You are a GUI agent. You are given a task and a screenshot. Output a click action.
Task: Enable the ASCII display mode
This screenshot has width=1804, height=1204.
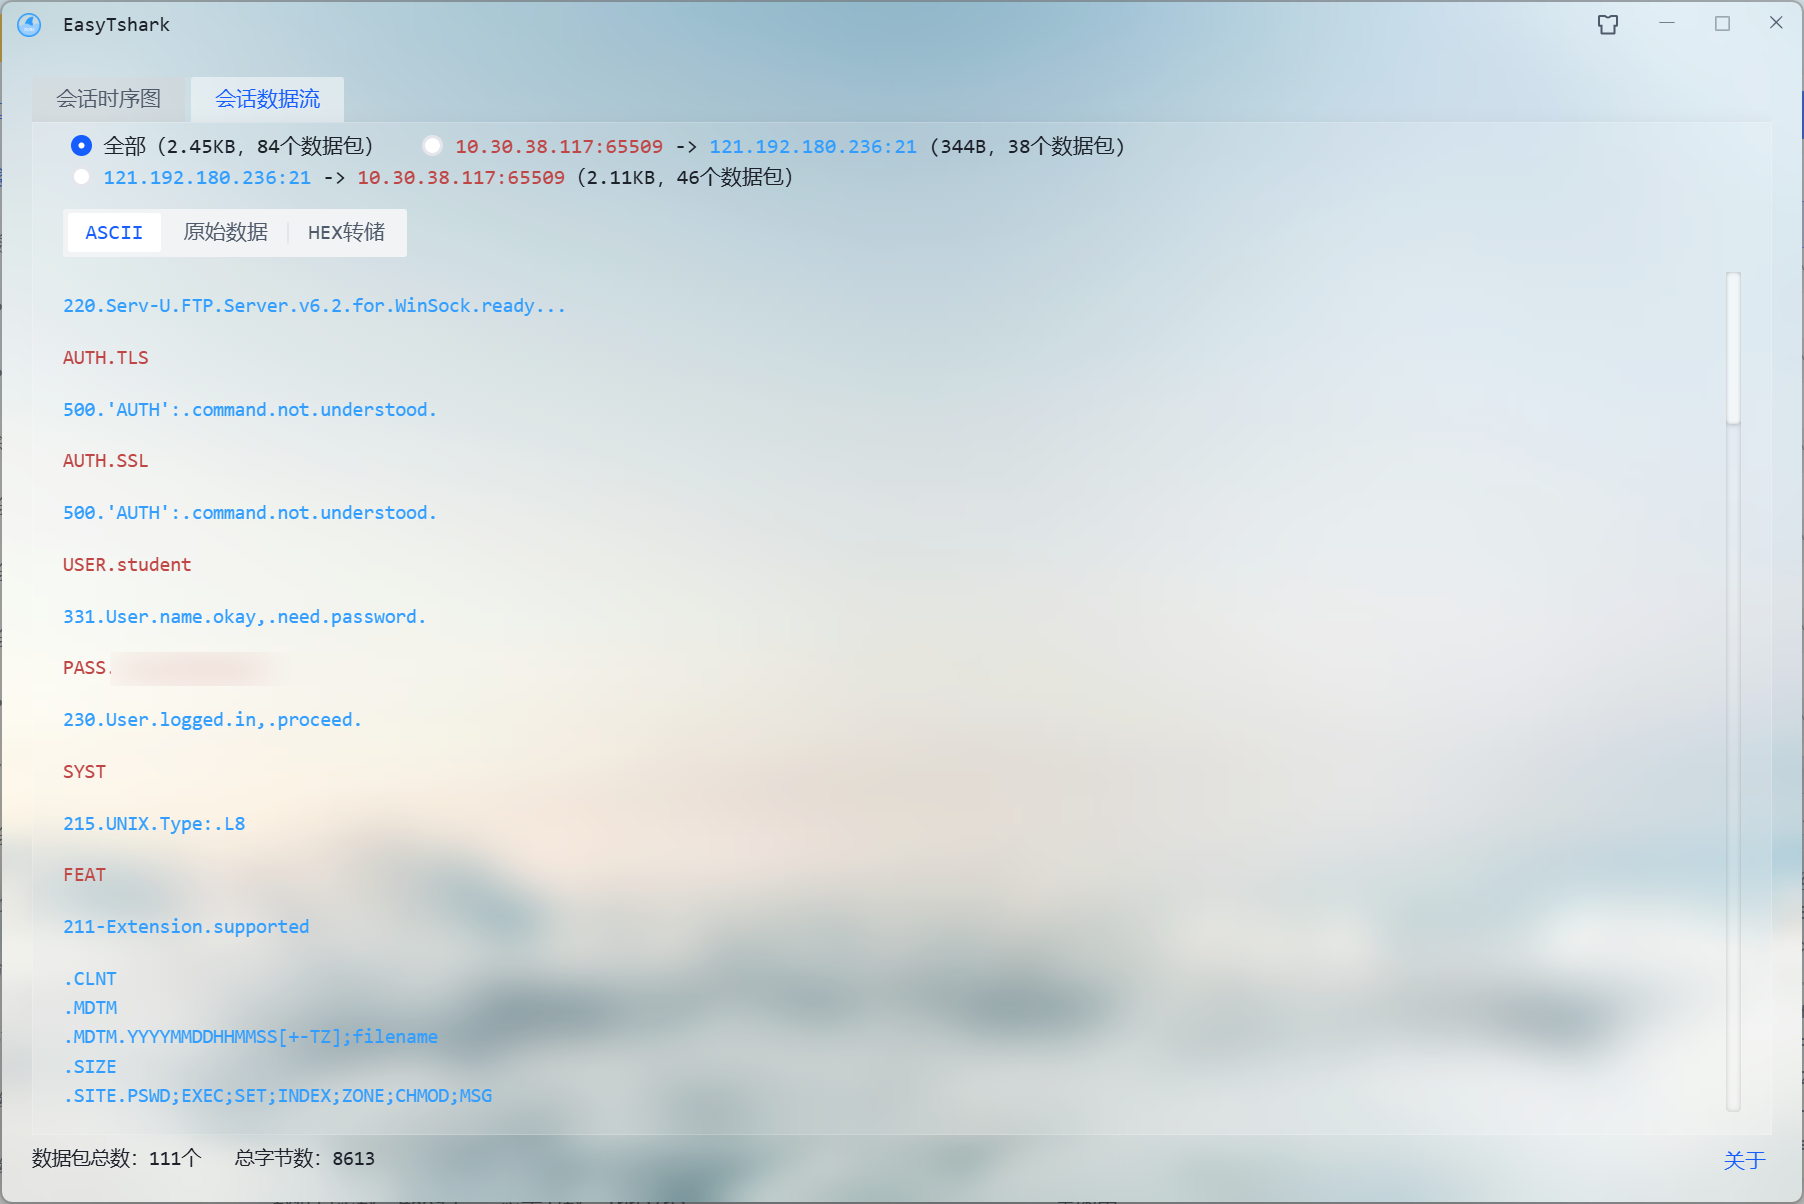113,232
